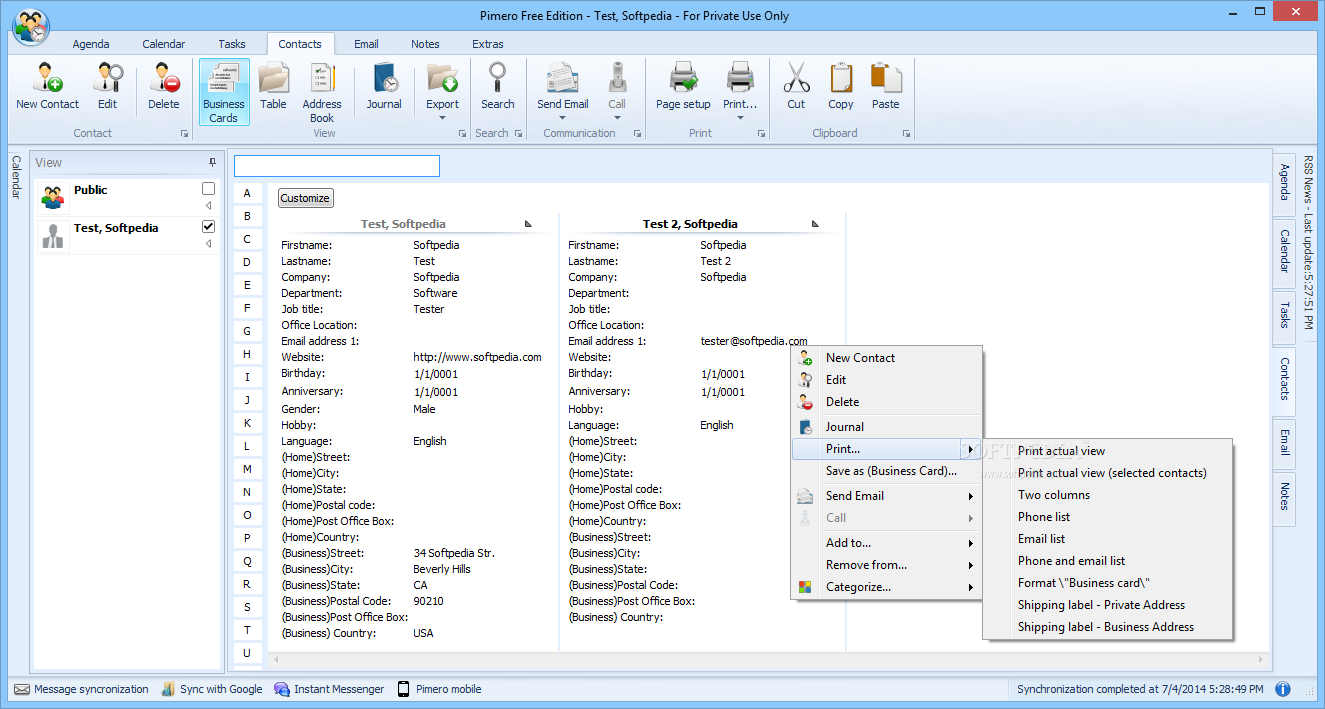Open the Edit contact ribbon button
Image resolution: width=1325 pixels, height=709 pixels.
click(107, 85)
